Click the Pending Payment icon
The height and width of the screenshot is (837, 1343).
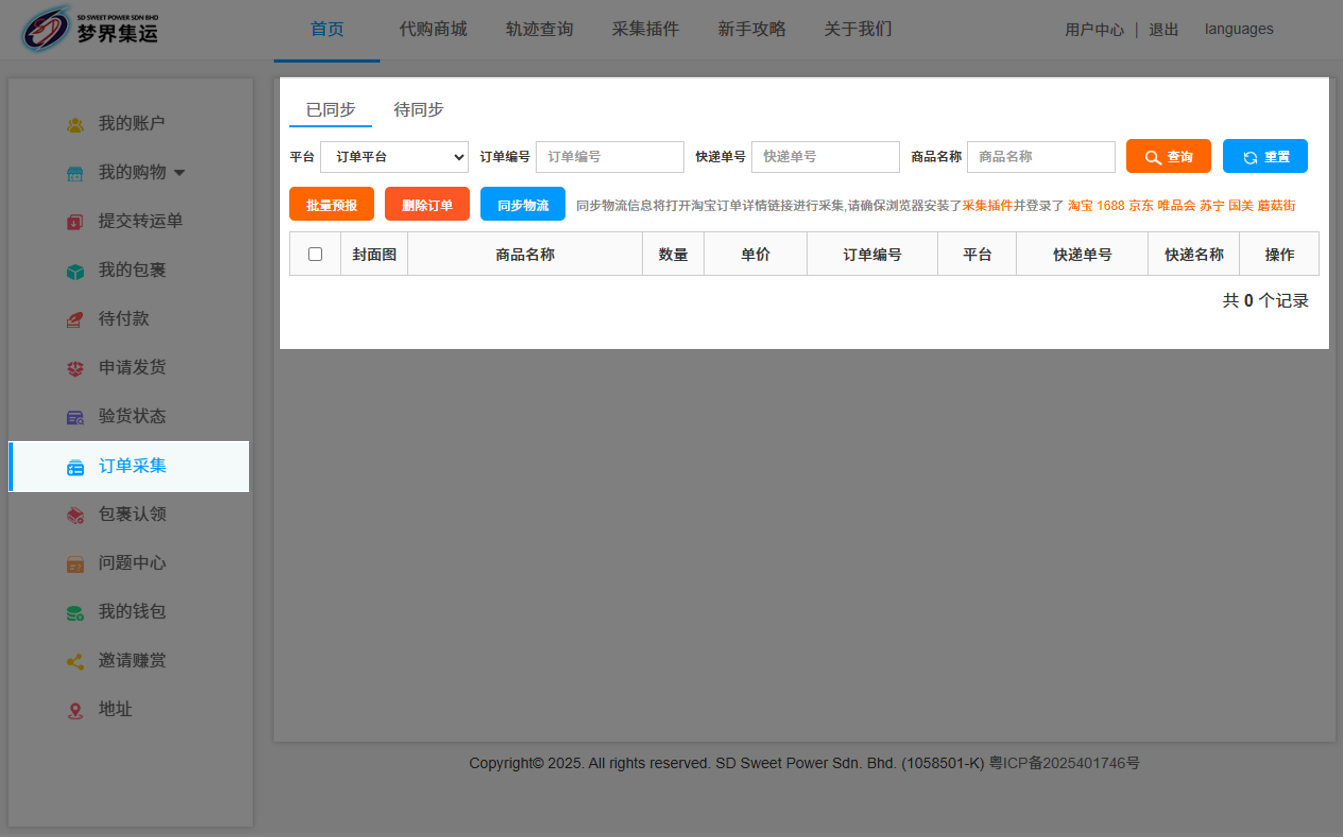75,319
